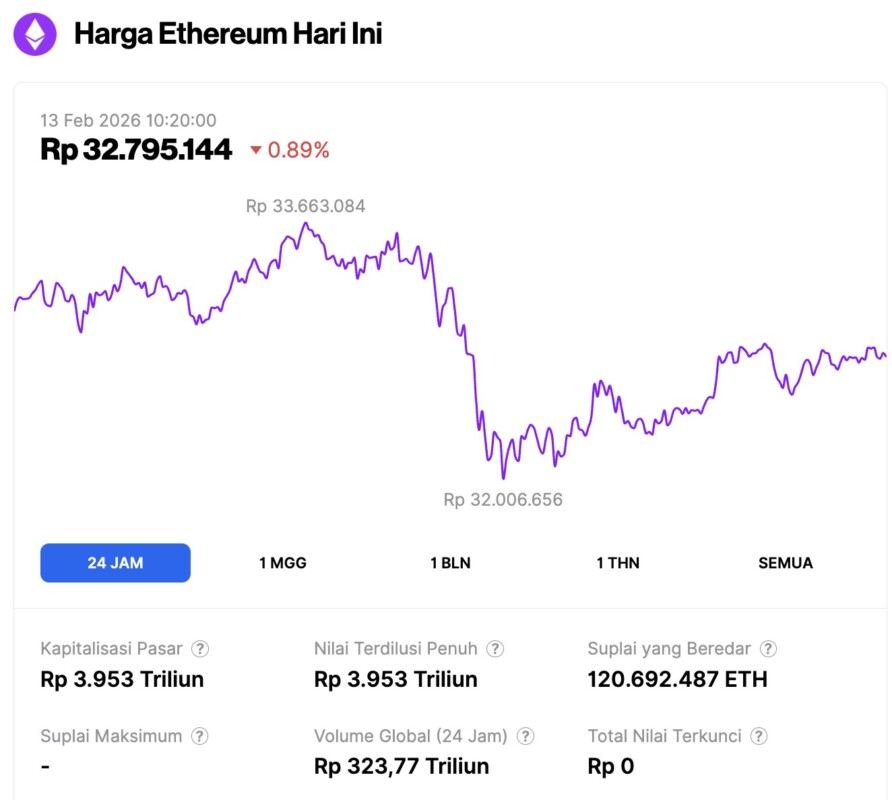This screenshot has width=892, height=800.
Task: Click the 0.89% price change percentage
Action: [298, 151]
